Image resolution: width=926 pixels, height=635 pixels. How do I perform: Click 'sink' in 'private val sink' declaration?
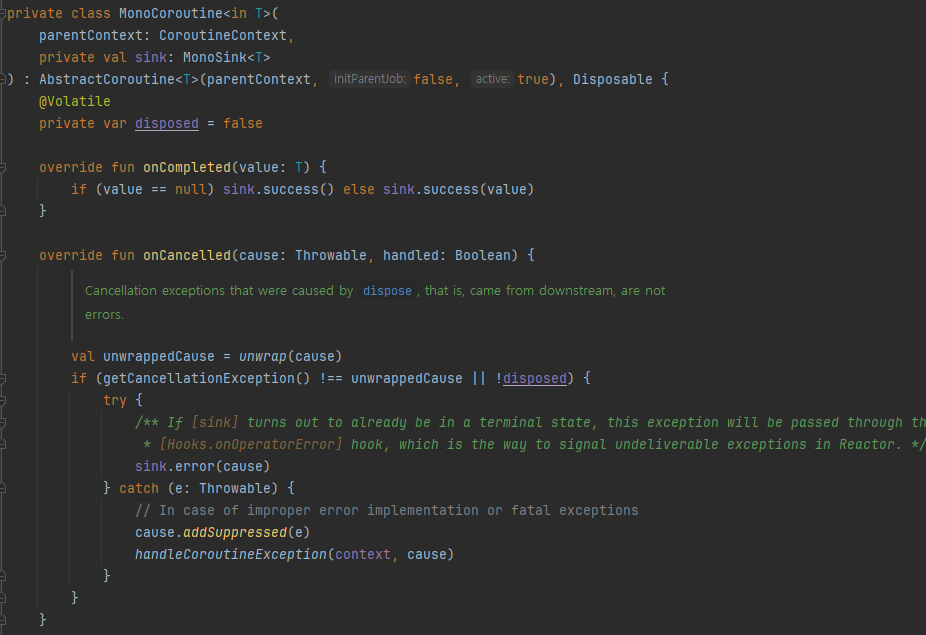(x=151, y=57)
